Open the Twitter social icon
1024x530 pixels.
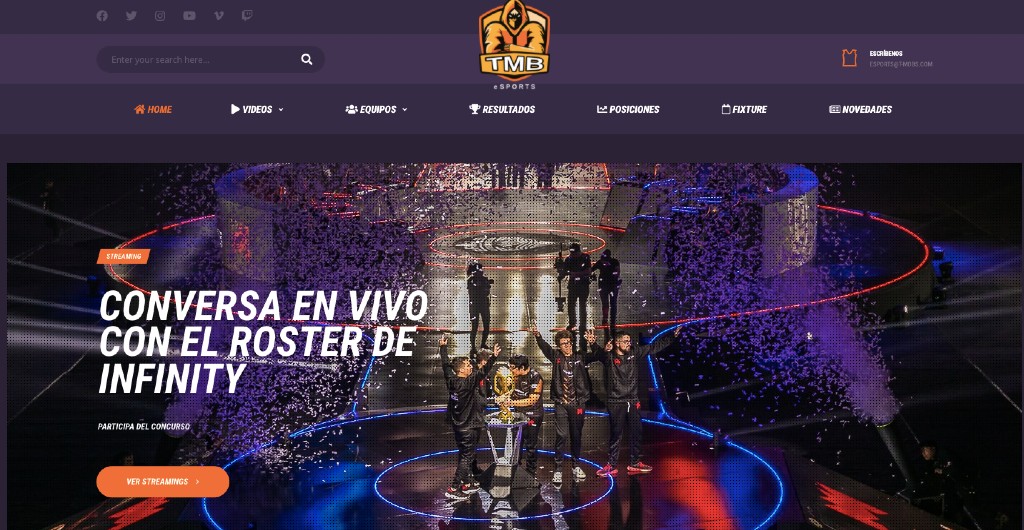[x=131, y=16]
